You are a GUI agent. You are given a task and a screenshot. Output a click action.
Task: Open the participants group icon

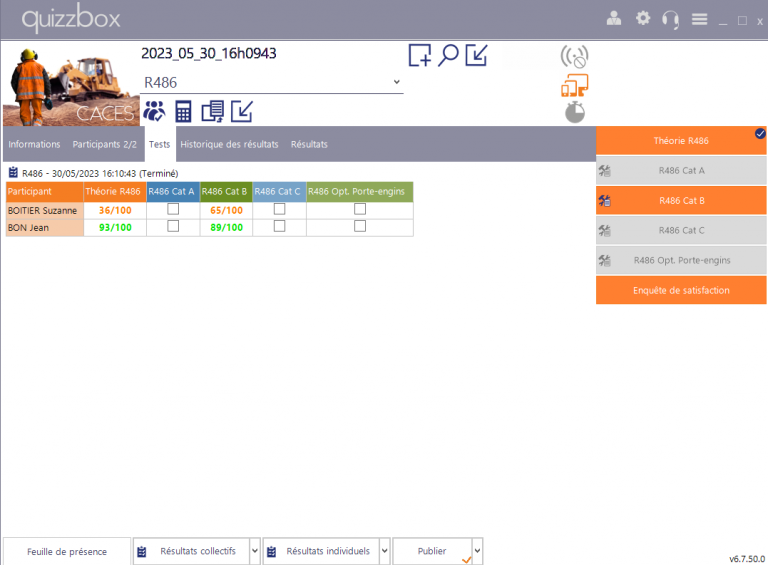pyautogui.click(x=154, y=110)
